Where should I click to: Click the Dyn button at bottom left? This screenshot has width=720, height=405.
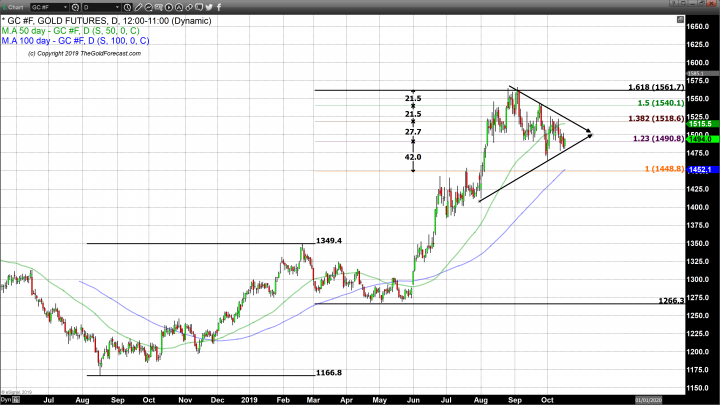click(x=6, y=400)
